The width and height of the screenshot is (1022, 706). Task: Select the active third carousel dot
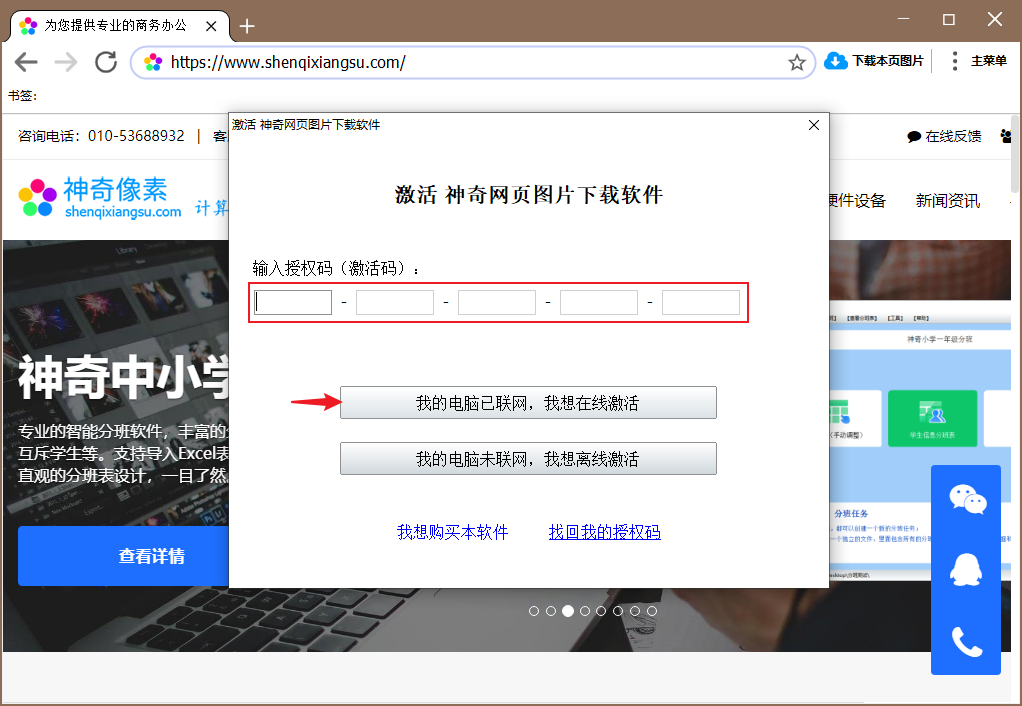point(568,611)
